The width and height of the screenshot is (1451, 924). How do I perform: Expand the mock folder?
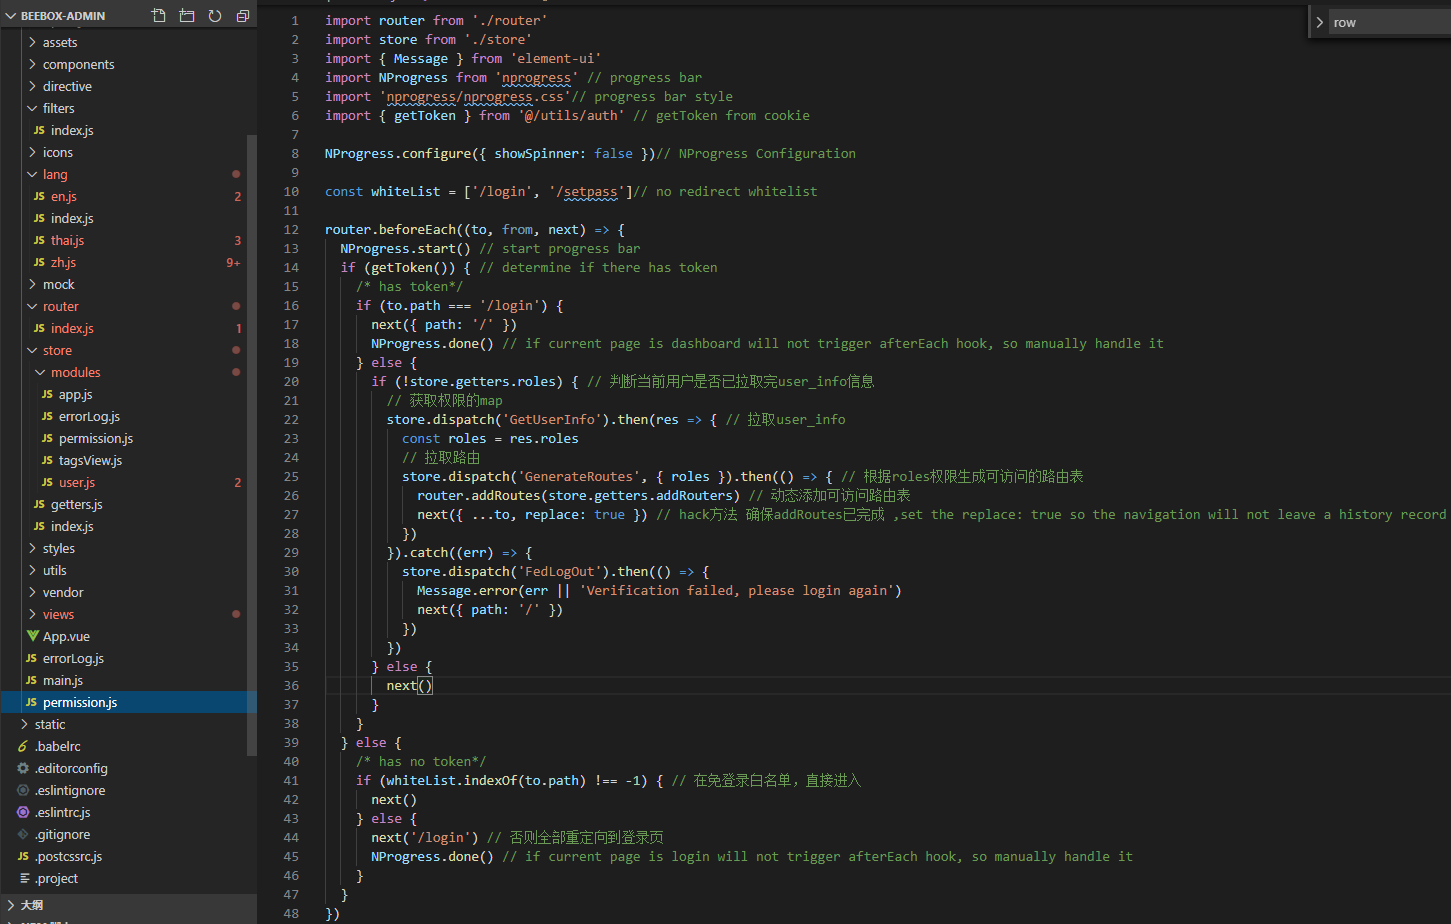tap(32, 284)
